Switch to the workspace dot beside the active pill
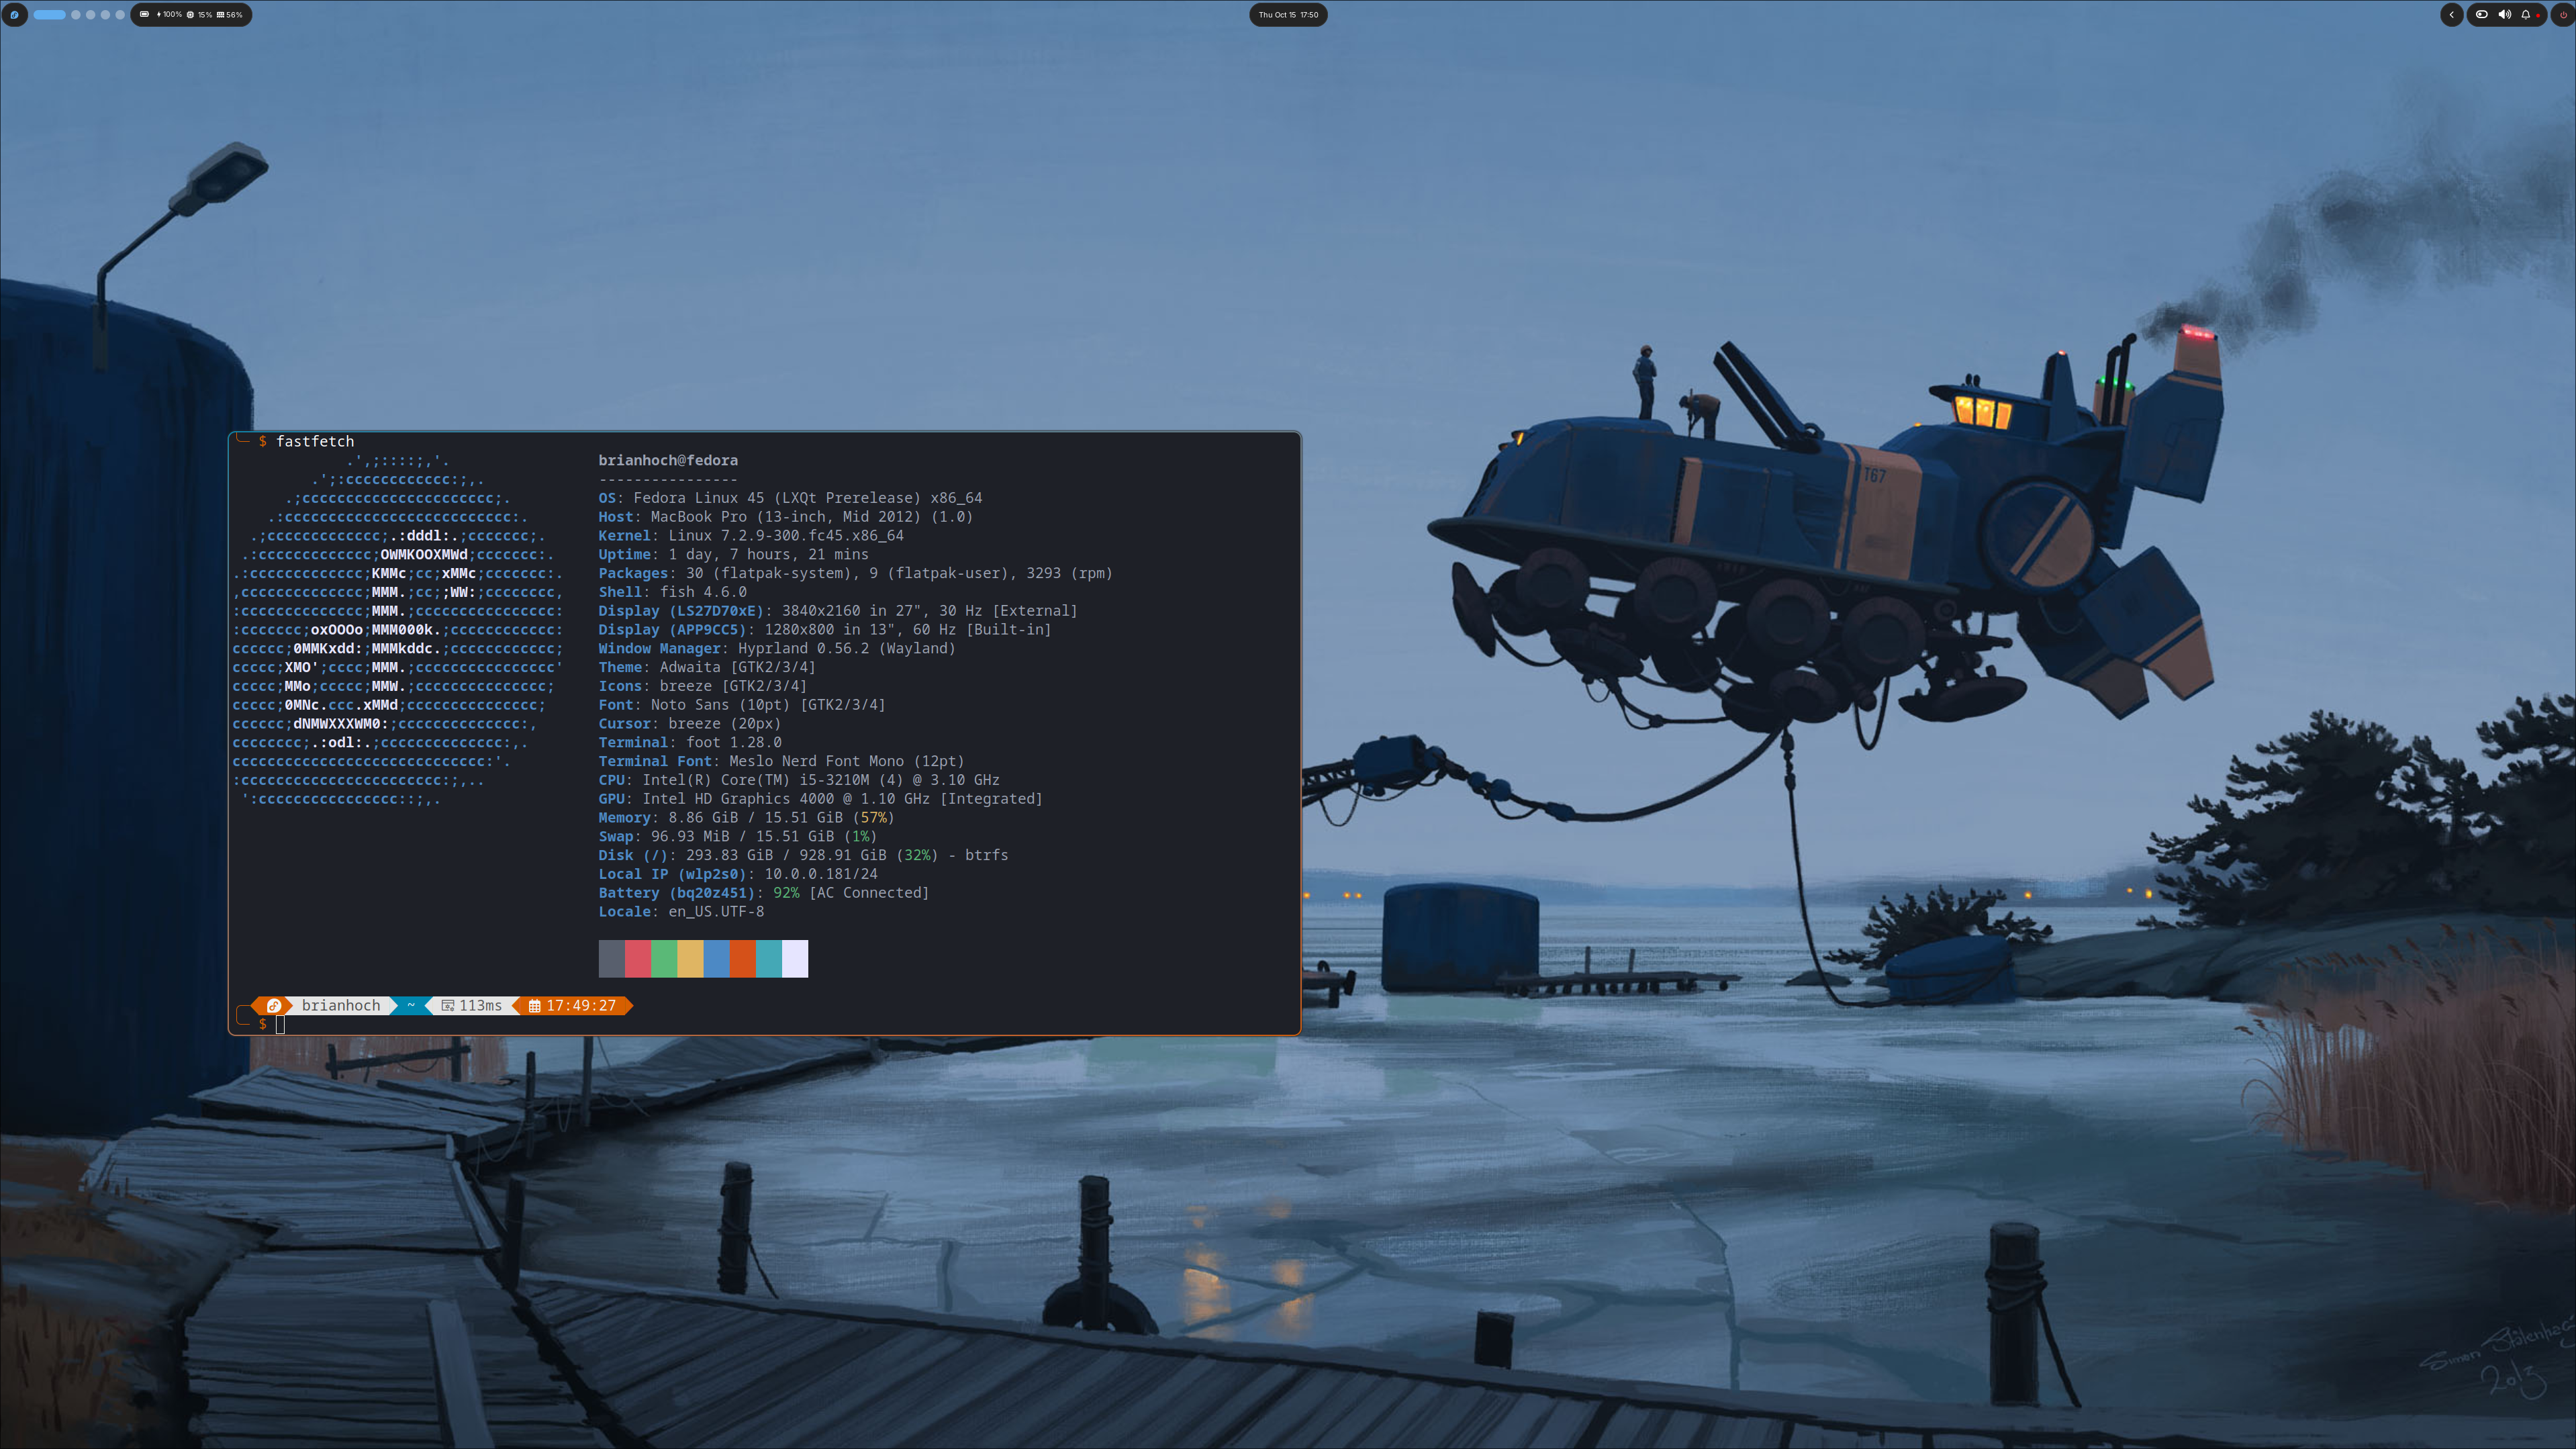This screenshot has height=1449, width=2576. tap(76, 14)
